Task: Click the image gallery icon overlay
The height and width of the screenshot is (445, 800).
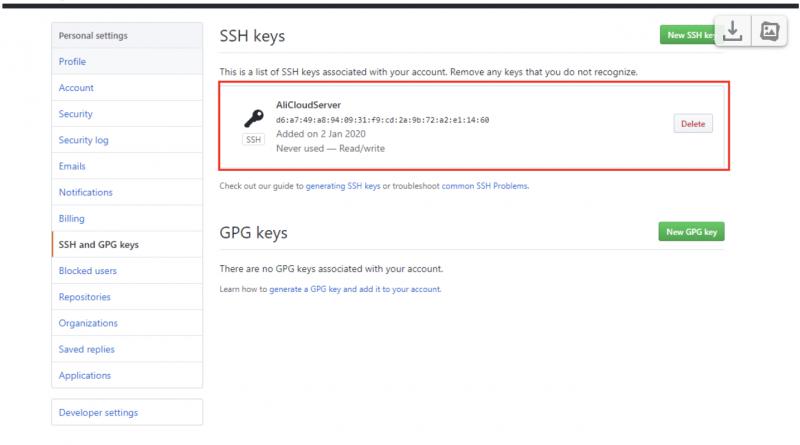Action: 769,31
